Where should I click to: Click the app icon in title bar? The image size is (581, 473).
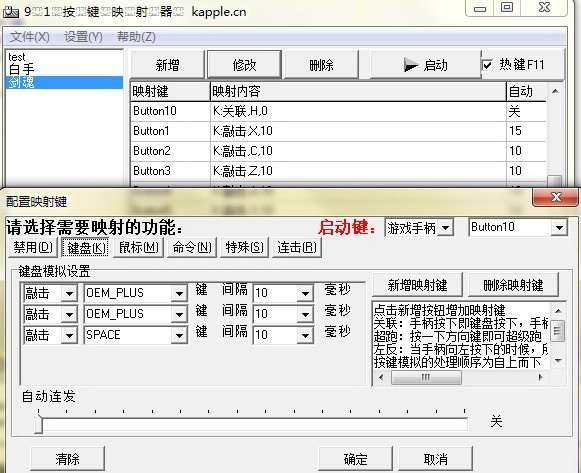[x=10, y=12]
